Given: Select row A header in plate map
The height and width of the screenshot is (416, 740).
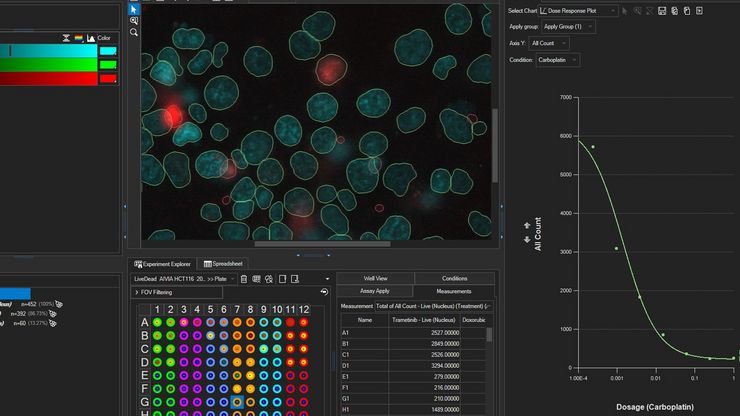Looking at the screenshot, I should [x=144, y=323].
